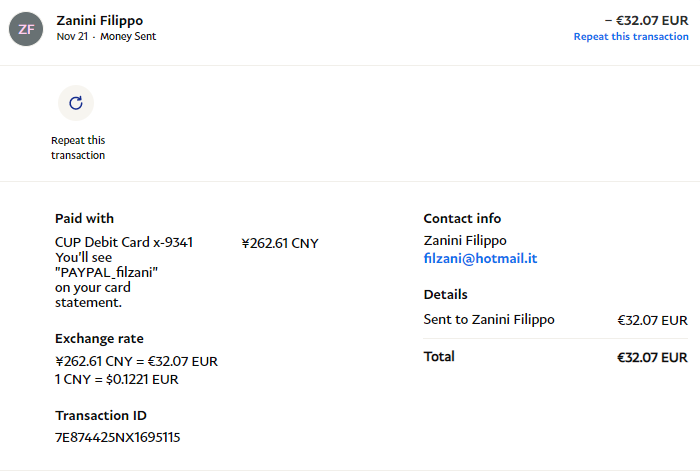This screenshot has height=471, width=700.
Task: Click the ¥262.61 CNY paid amount
Action: 280,242
